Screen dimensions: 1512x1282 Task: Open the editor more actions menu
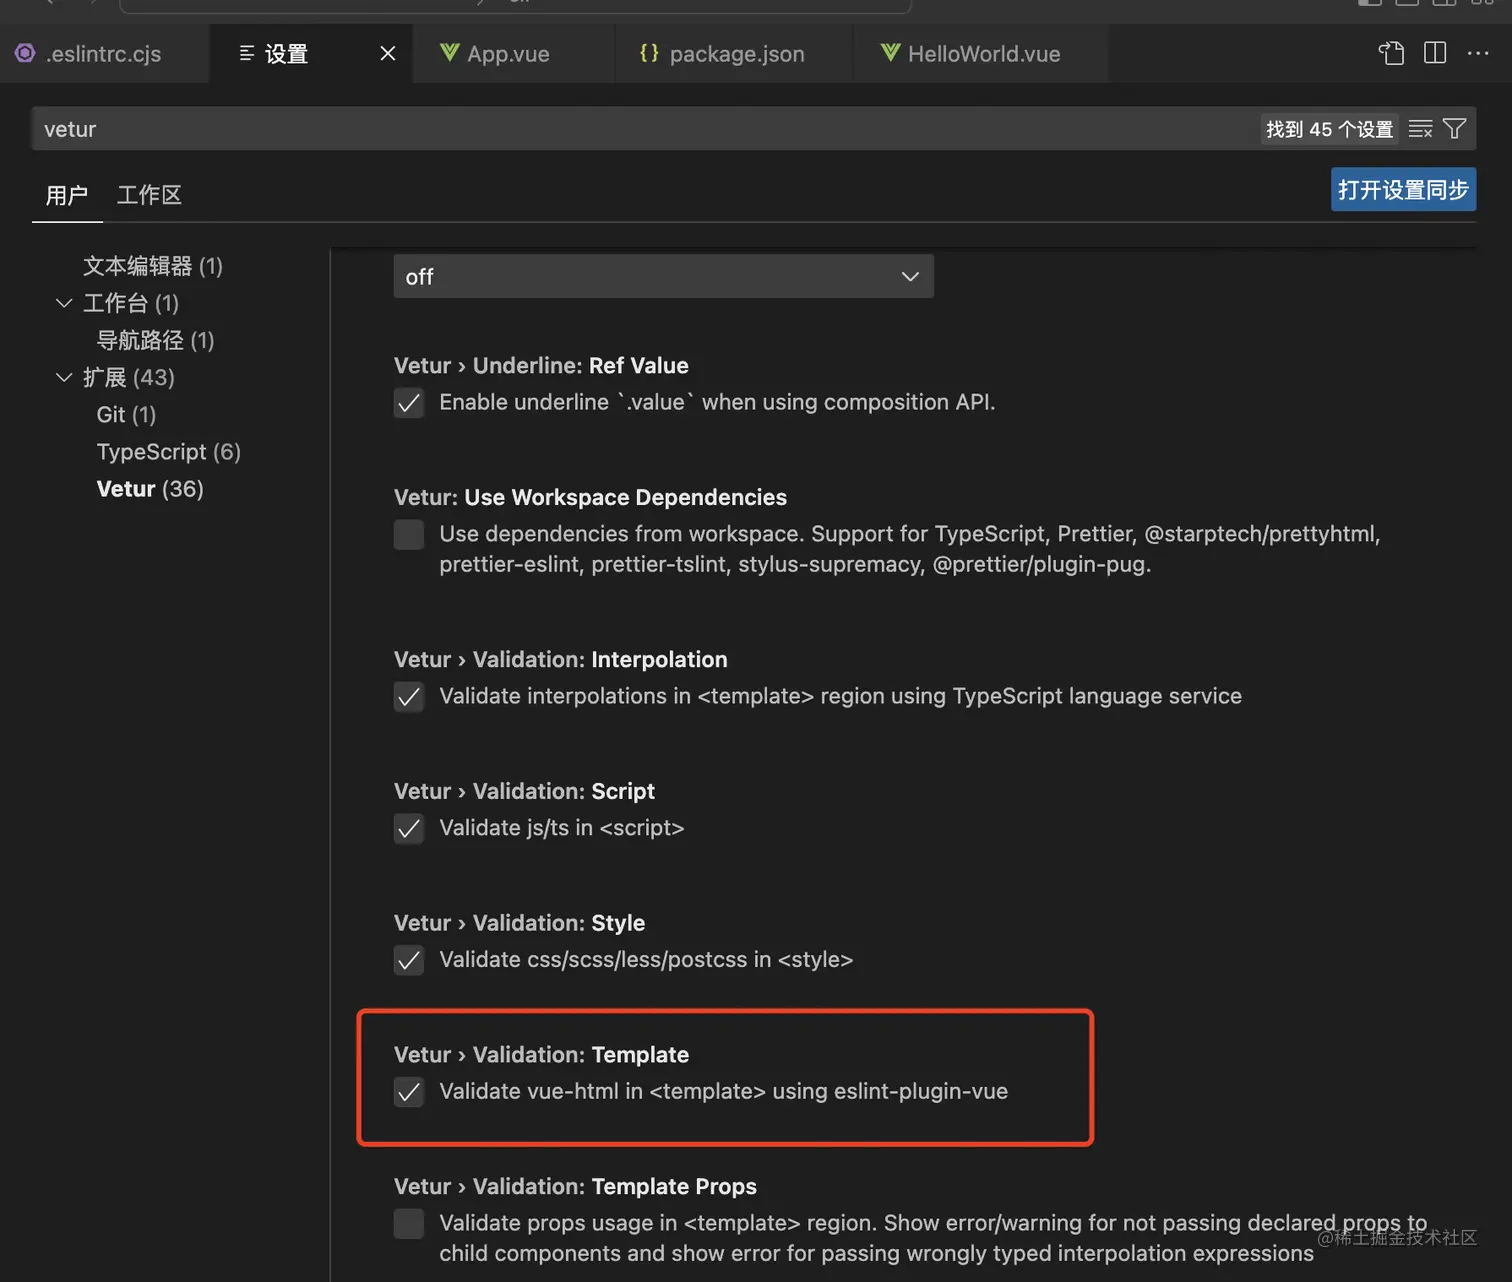[x=1478, y=53]
